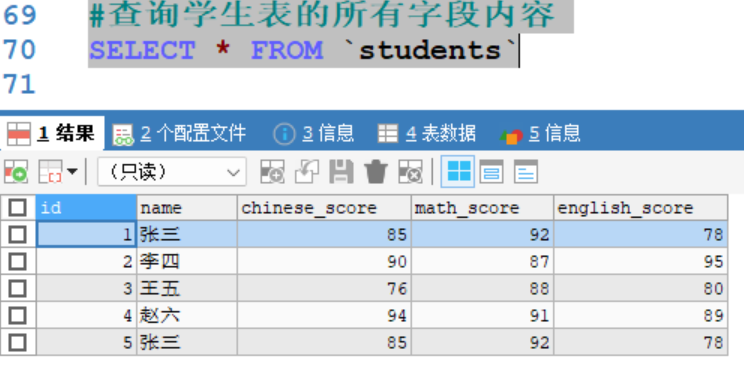
Task: Click the insert new row icon
Action: (x=272, y=171)
